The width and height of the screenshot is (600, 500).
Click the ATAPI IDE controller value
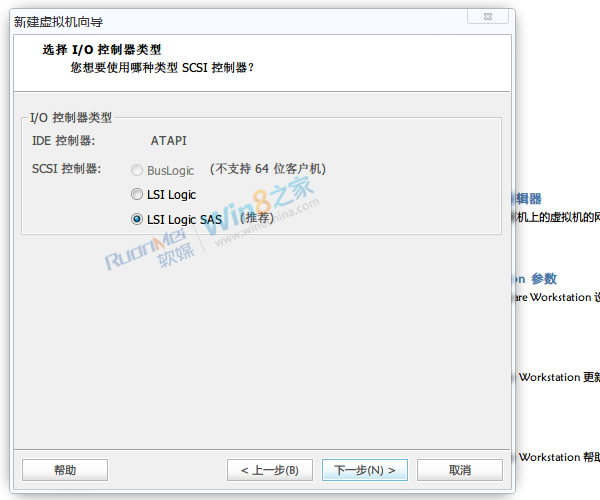[168, 141]
